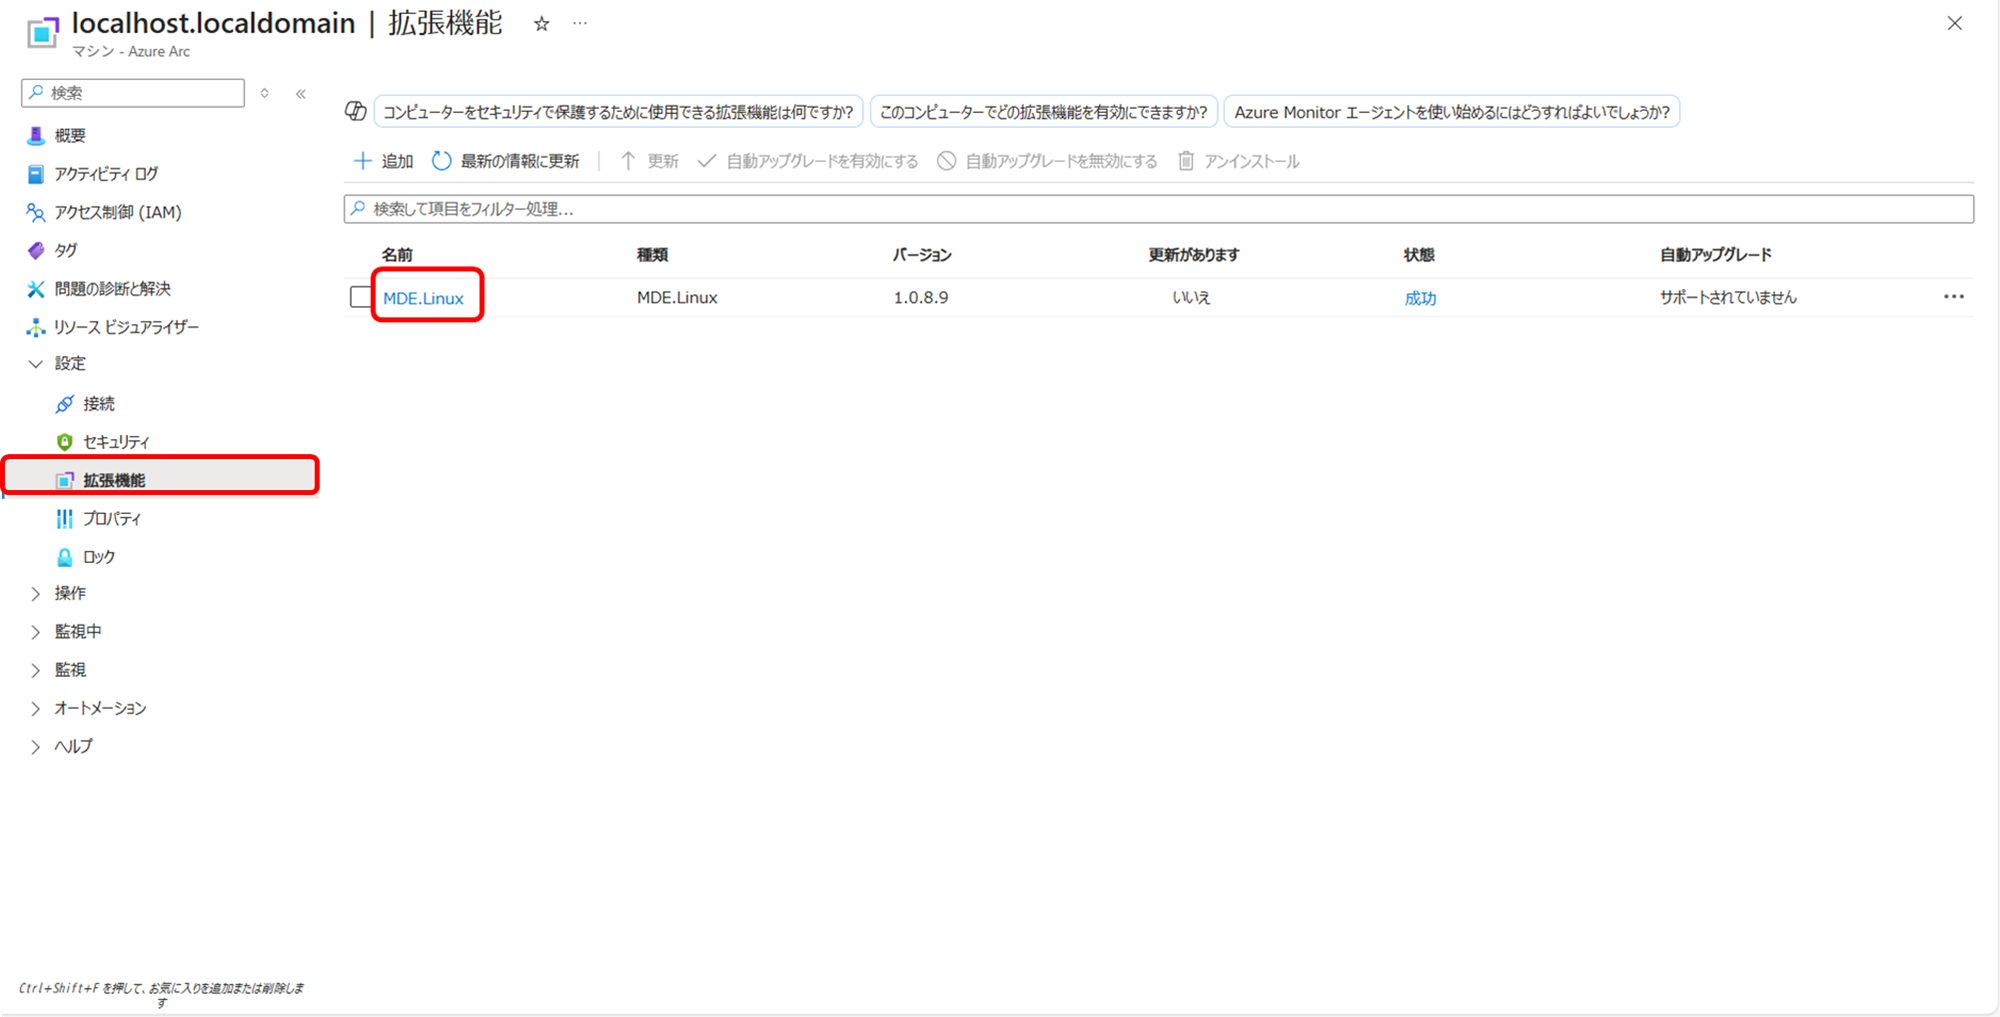
Task: Click the 拡張機能 square icon in sidebar
Action: tap(65, 481)
